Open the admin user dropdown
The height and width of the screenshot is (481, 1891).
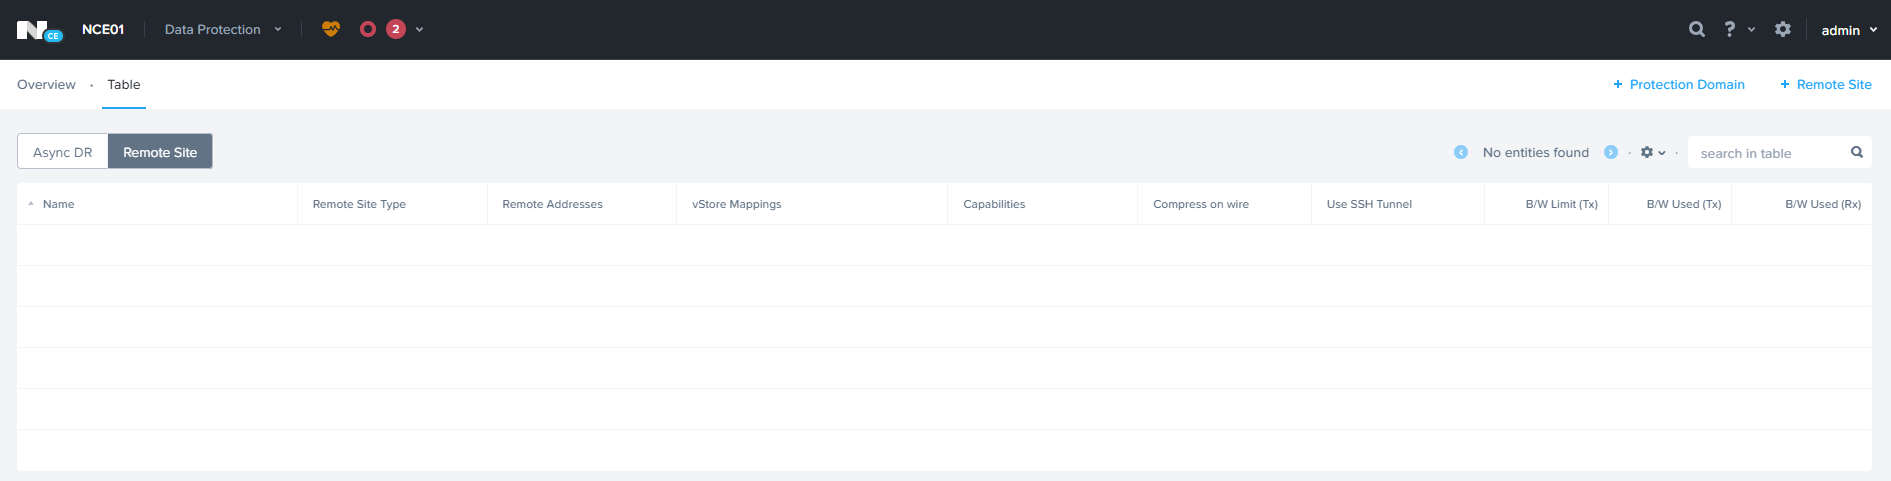click(x=1848, y=30)
